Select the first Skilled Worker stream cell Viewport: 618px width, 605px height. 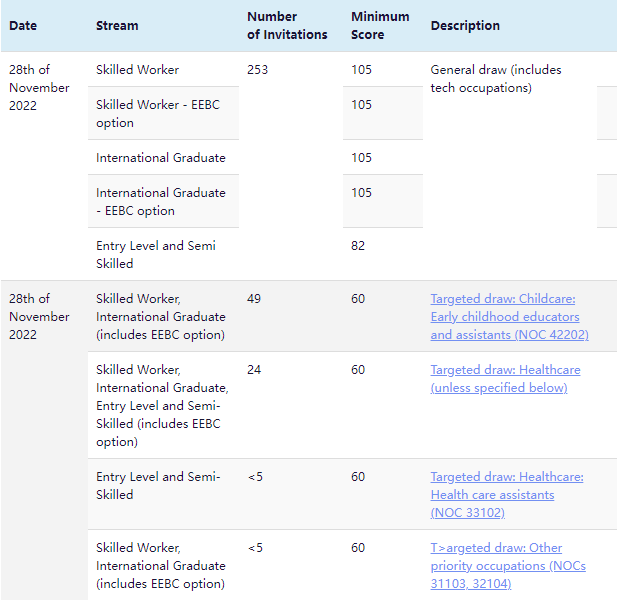[138, 70]
